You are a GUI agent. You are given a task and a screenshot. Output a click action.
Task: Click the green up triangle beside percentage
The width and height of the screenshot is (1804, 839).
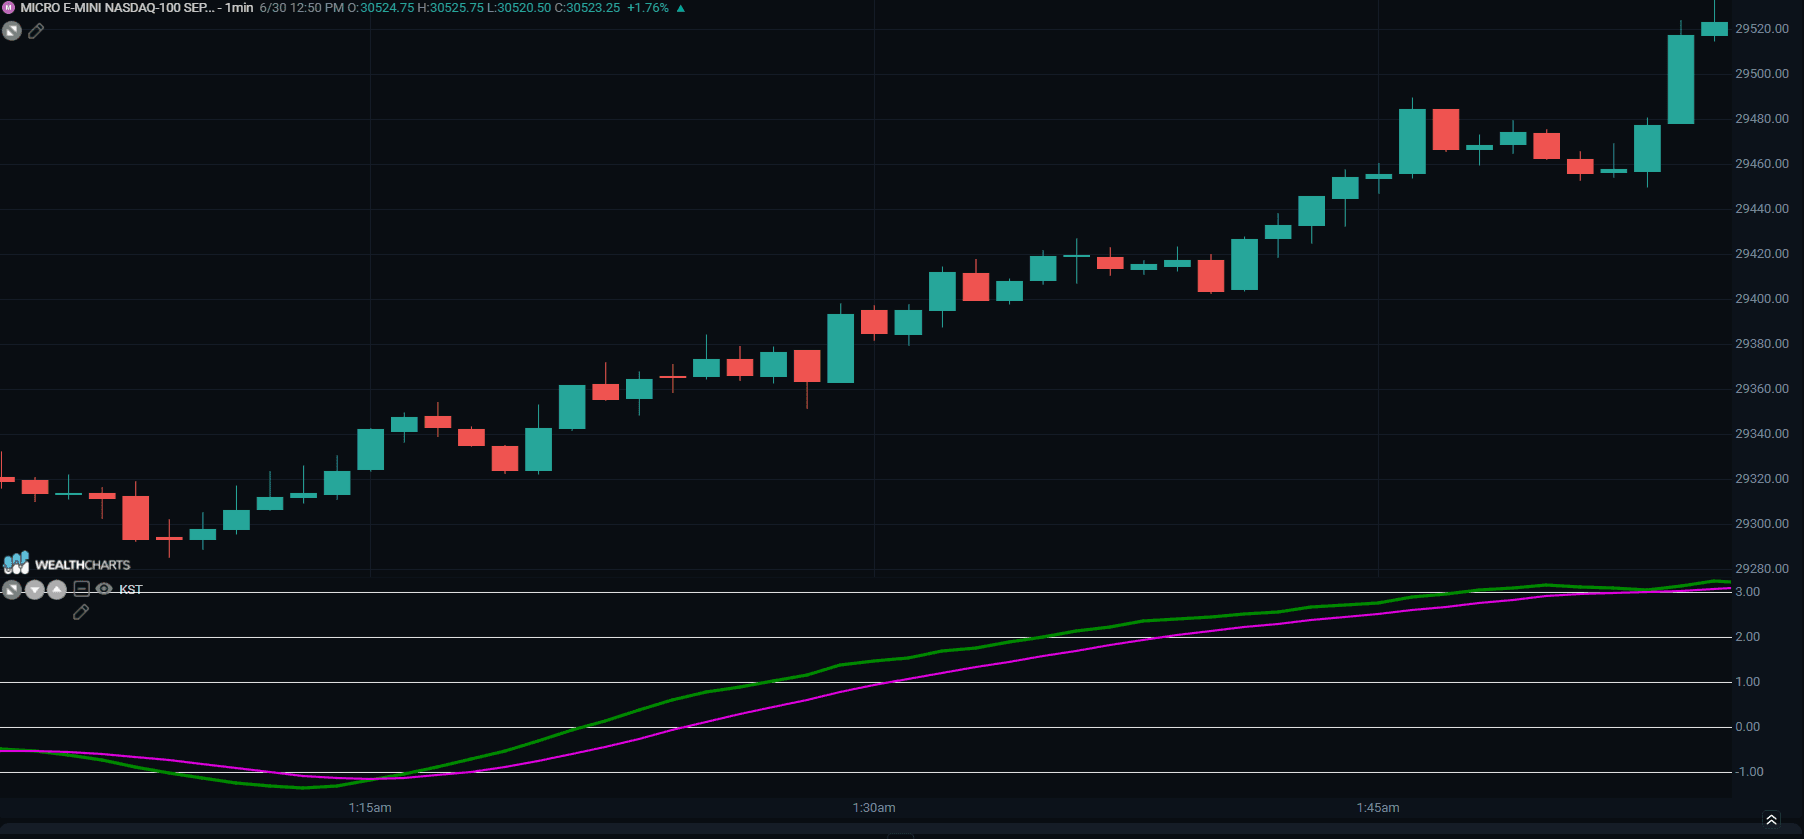[681, 9]
